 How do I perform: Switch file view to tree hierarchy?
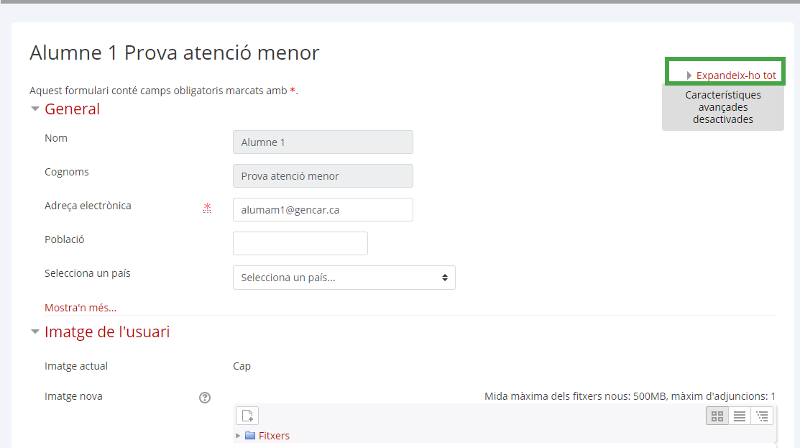tap(763, 416)
